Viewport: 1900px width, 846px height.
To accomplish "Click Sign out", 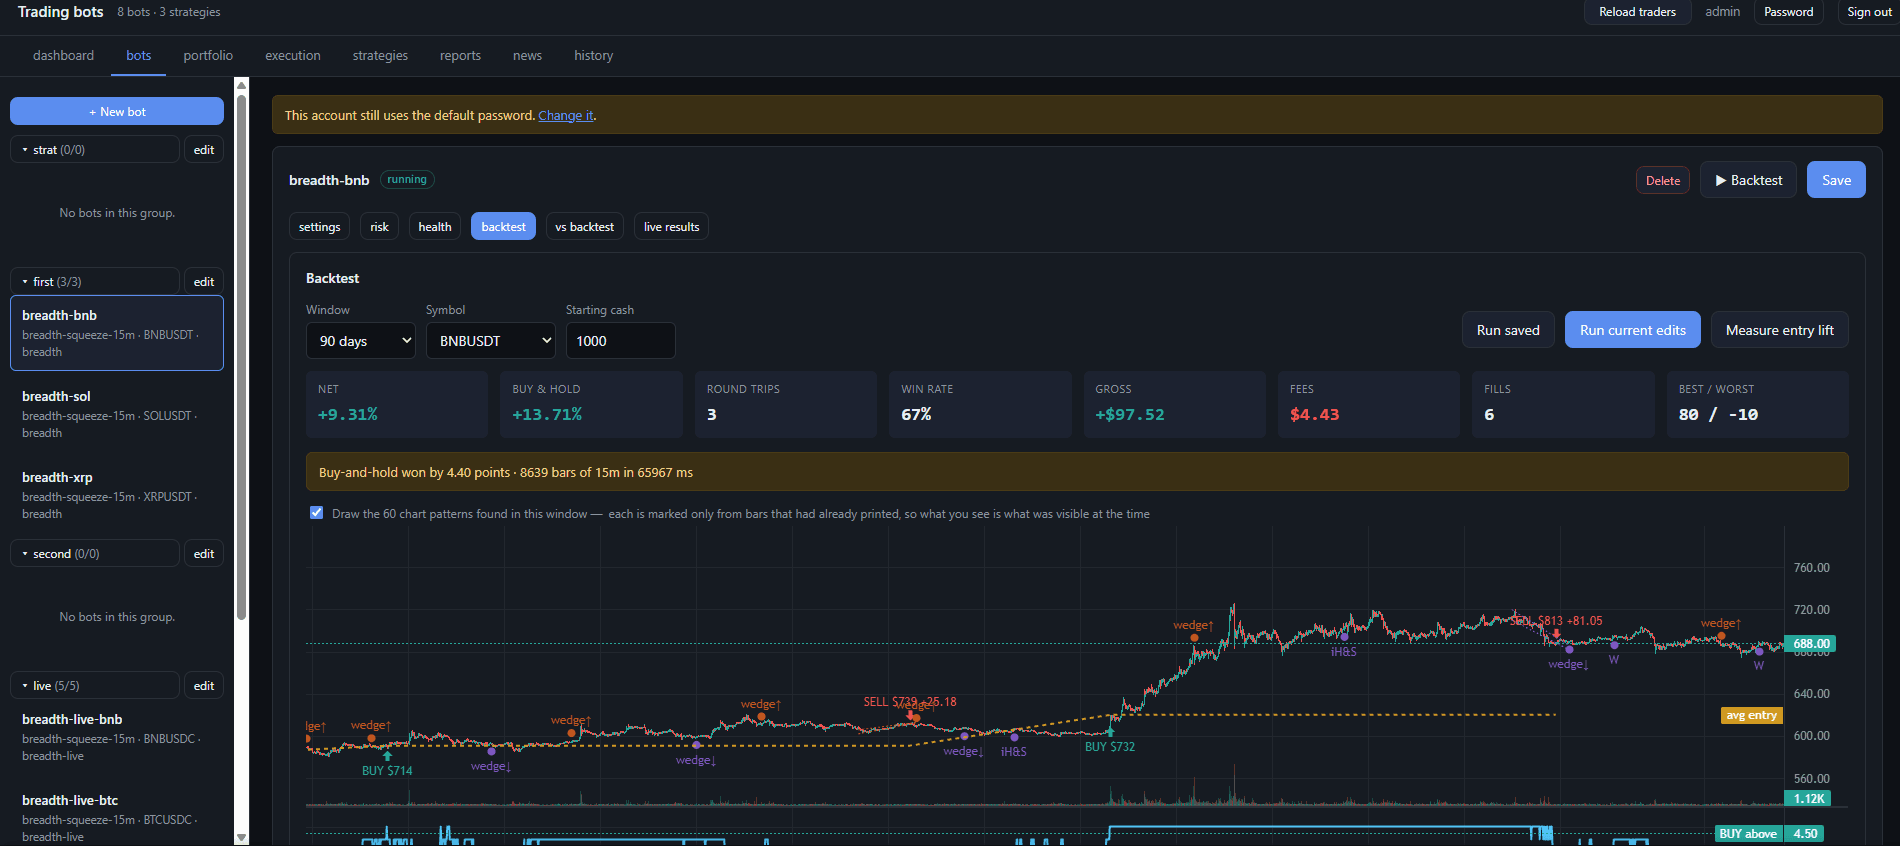I will [x=1869, y=12].
